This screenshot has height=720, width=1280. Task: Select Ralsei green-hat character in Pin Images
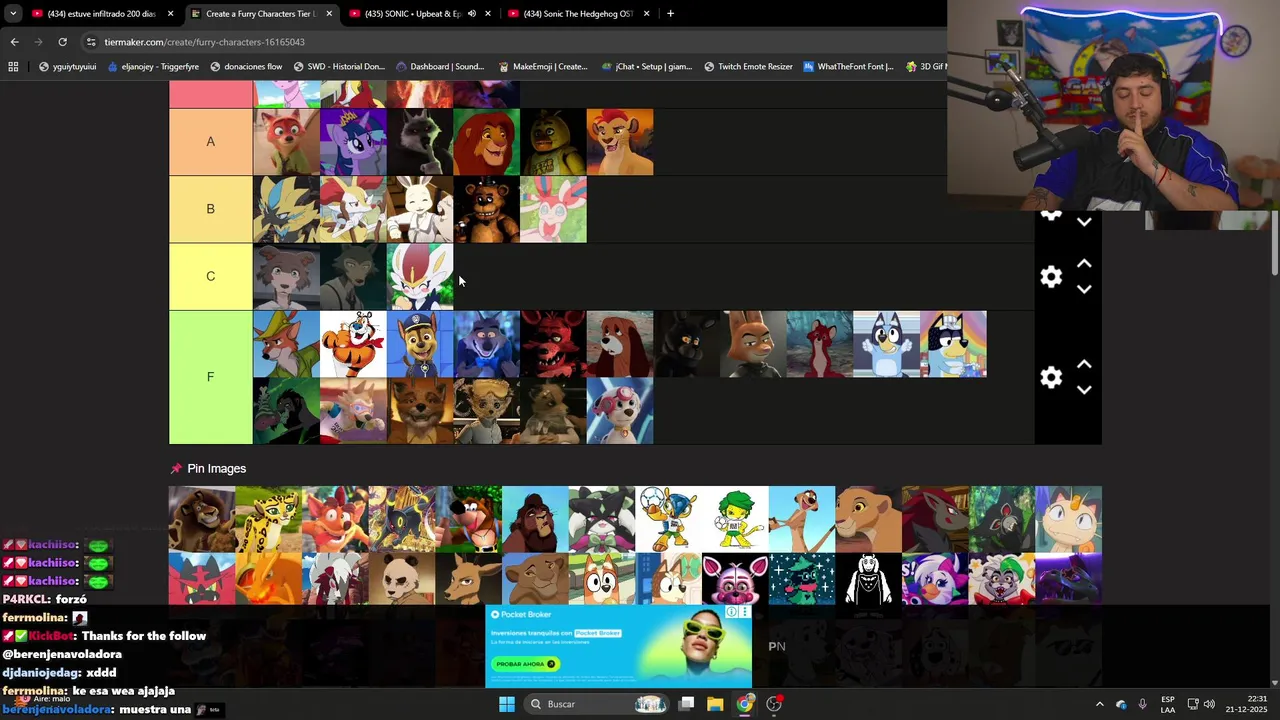802,579
